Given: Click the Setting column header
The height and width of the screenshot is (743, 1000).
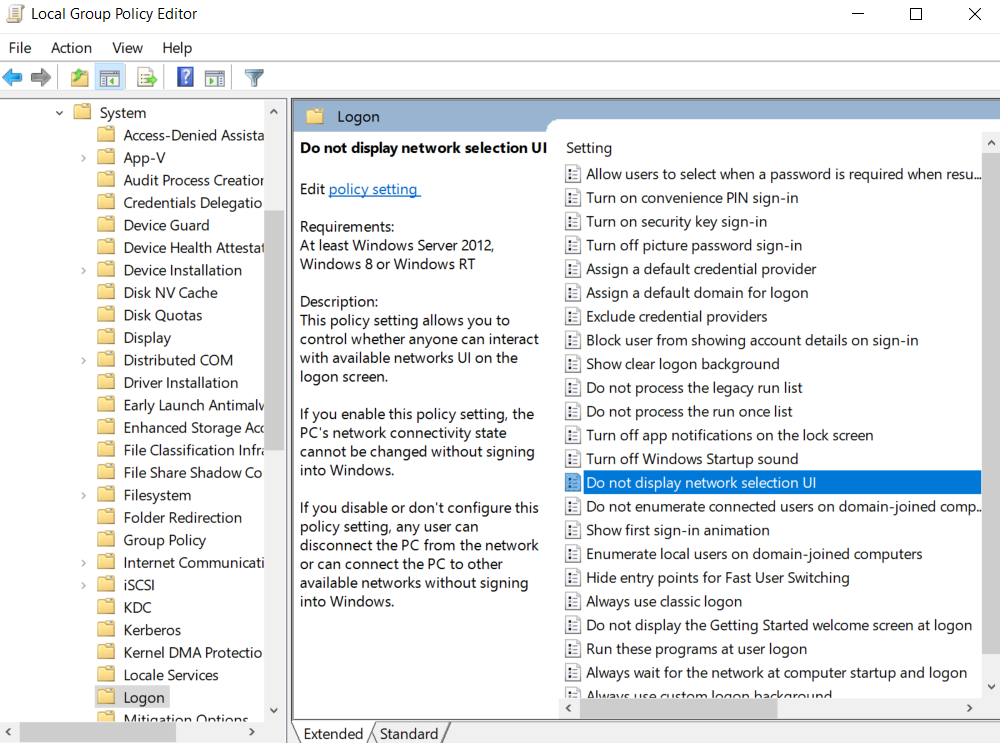Looking at the screenshot, I should point(589,148).
